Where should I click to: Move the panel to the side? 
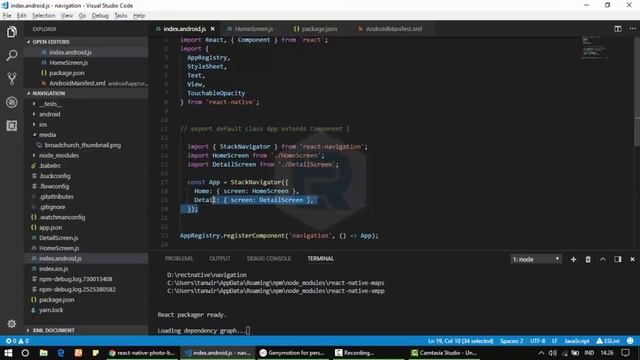coord(618,259)
